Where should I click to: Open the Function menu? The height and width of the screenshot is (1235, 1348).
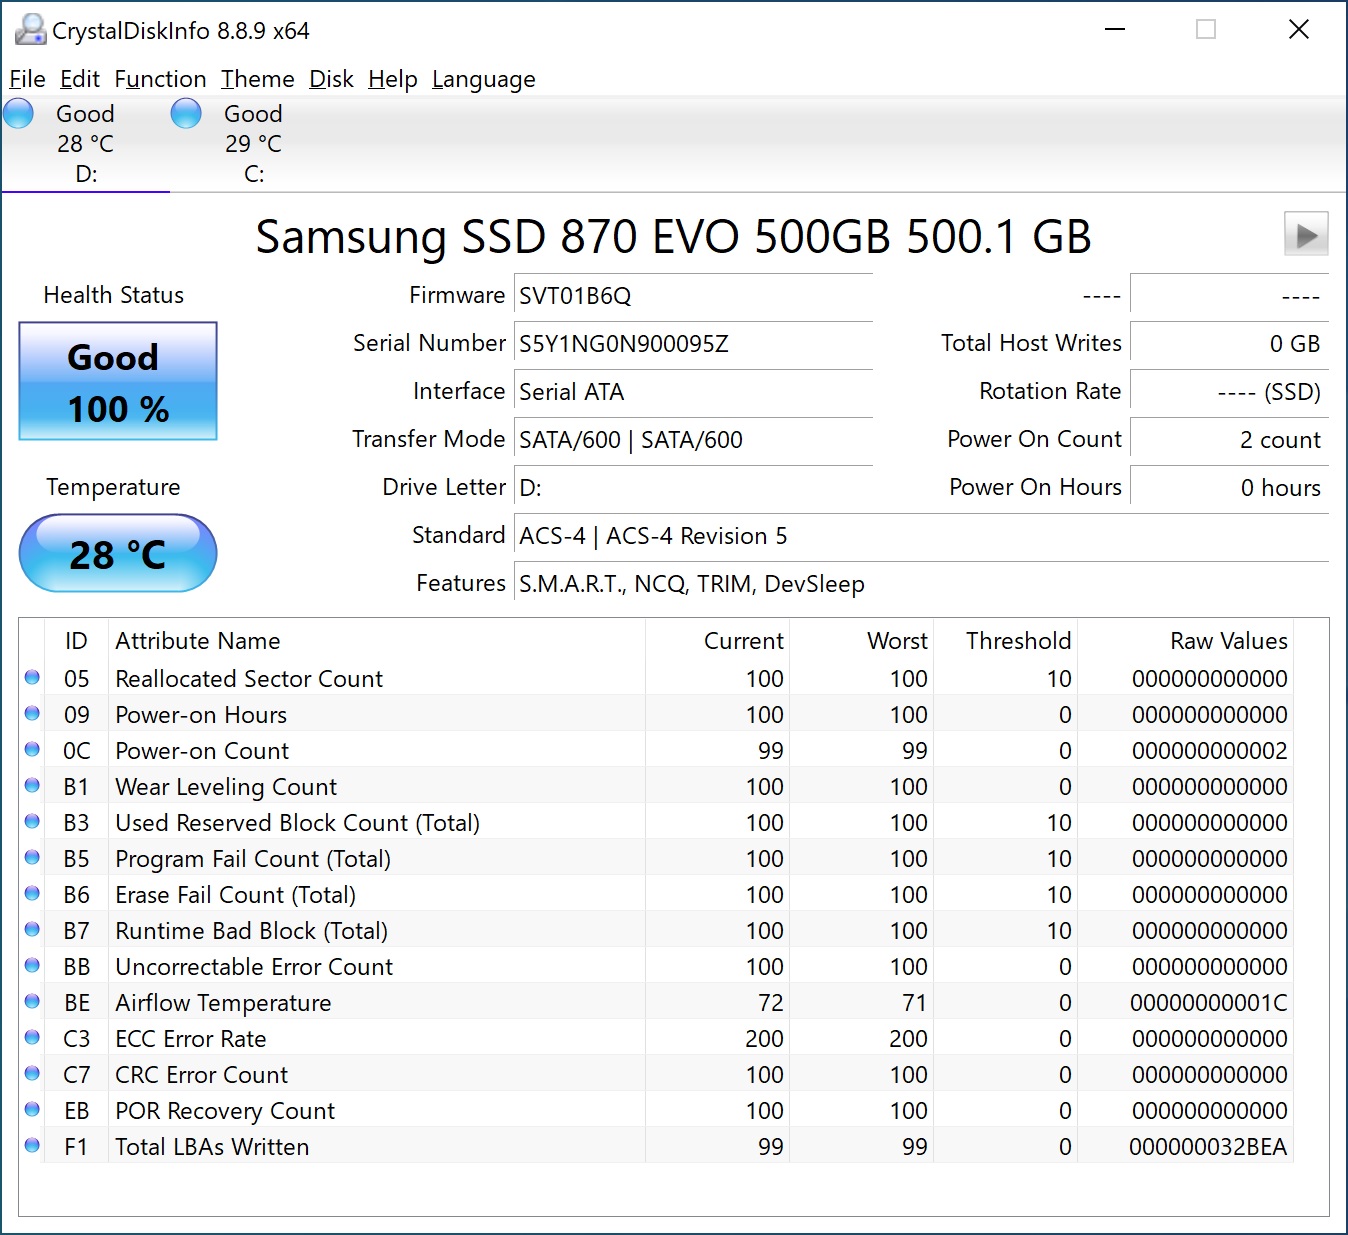pyautogui.click(x=160, y=79)
